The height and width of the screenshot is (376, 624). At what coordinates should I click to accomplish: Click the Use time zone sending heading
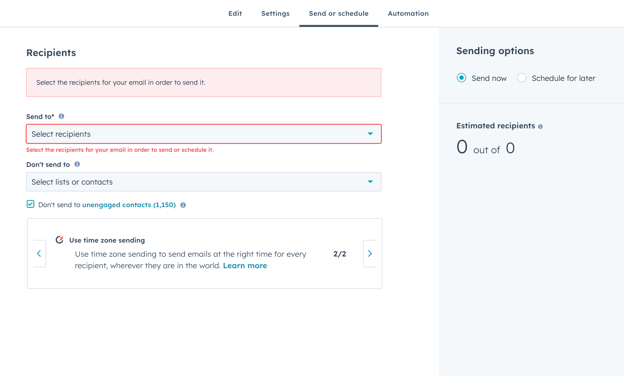click(107, 240)
